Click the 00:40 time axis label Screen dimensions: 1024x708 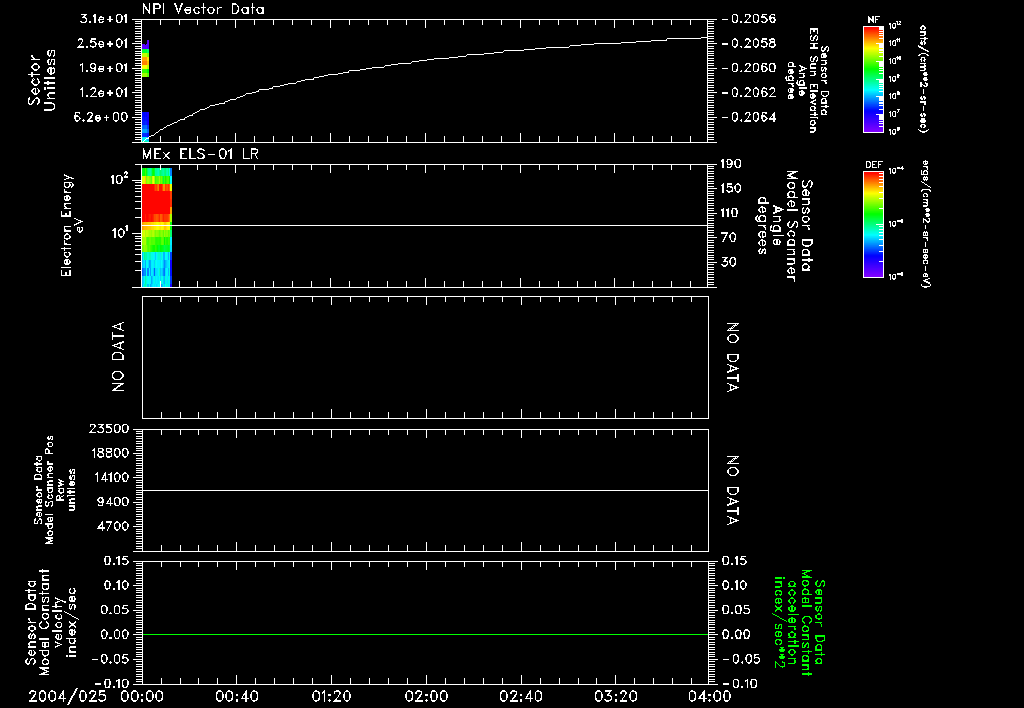(236, 696)
